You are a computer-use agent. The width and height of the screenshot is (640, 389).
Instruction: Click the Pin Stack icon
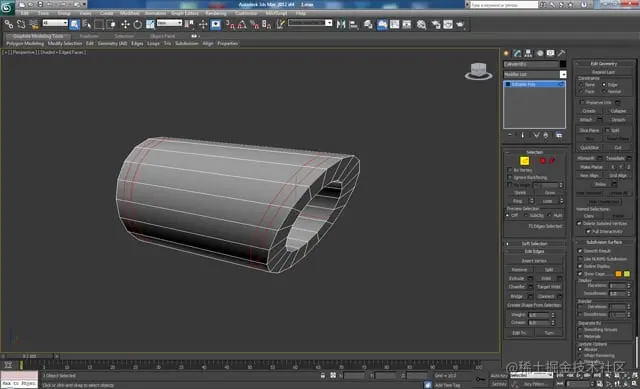(x=510, y=135)
